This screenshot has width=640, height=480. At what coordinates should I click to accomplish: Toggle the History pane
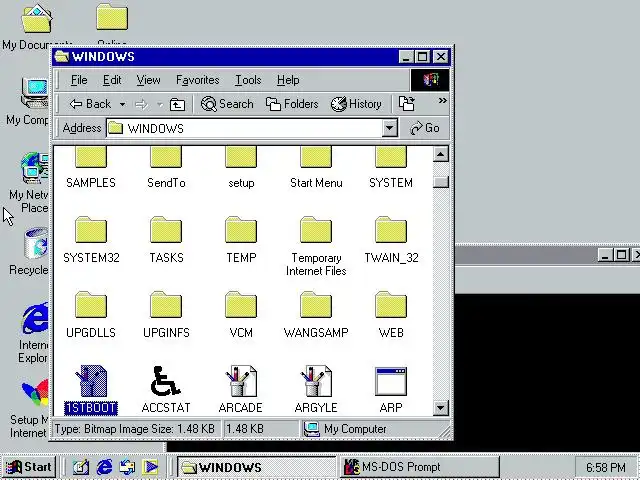pyautogui.click(x=356, y=104)
